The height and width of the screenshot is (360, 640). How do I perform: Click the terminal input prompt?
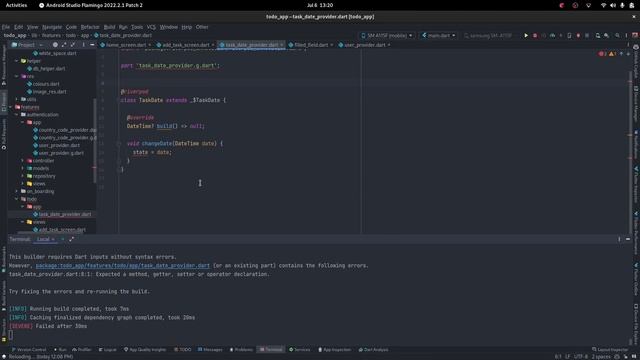point(11,335)
